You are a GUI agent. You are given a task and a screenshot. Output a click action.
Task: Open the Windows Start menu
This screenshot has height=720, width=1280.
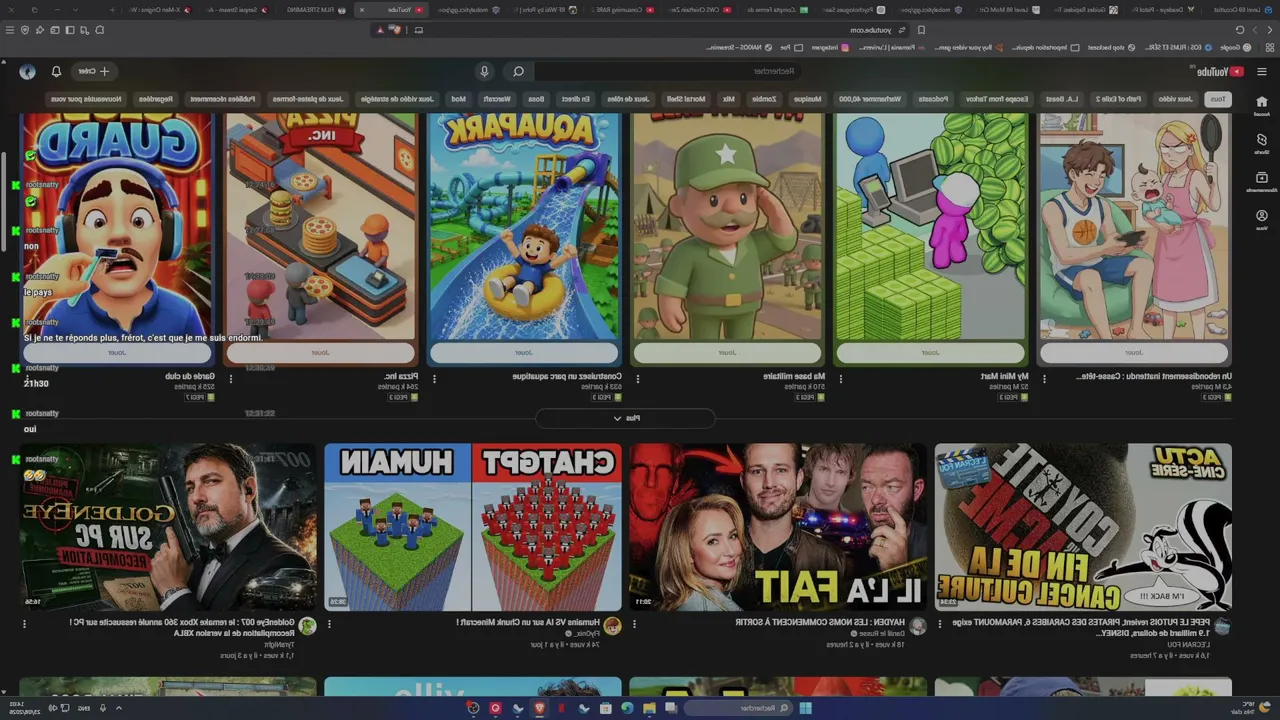coord(805,708)
